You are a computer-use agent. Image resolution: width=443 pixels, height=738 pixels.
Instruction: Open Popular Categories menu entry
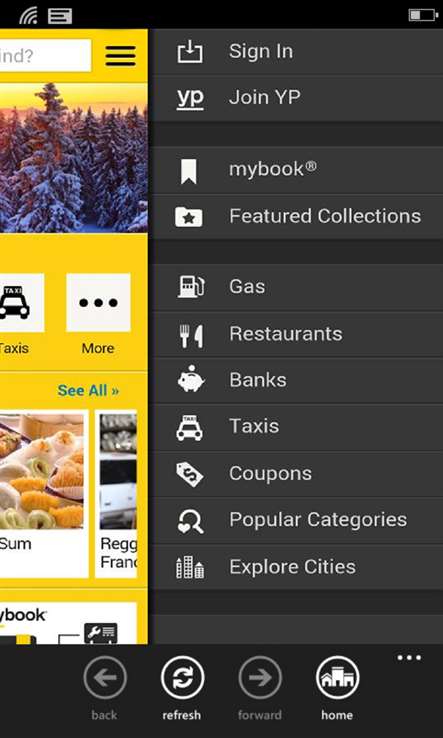[x=298, y=521]
